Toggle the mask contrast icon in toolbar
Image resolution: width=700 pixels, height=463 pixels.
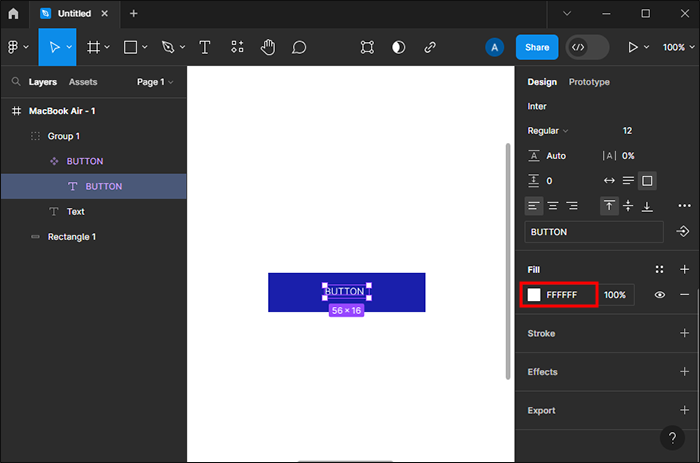click(x=399, y=47)
